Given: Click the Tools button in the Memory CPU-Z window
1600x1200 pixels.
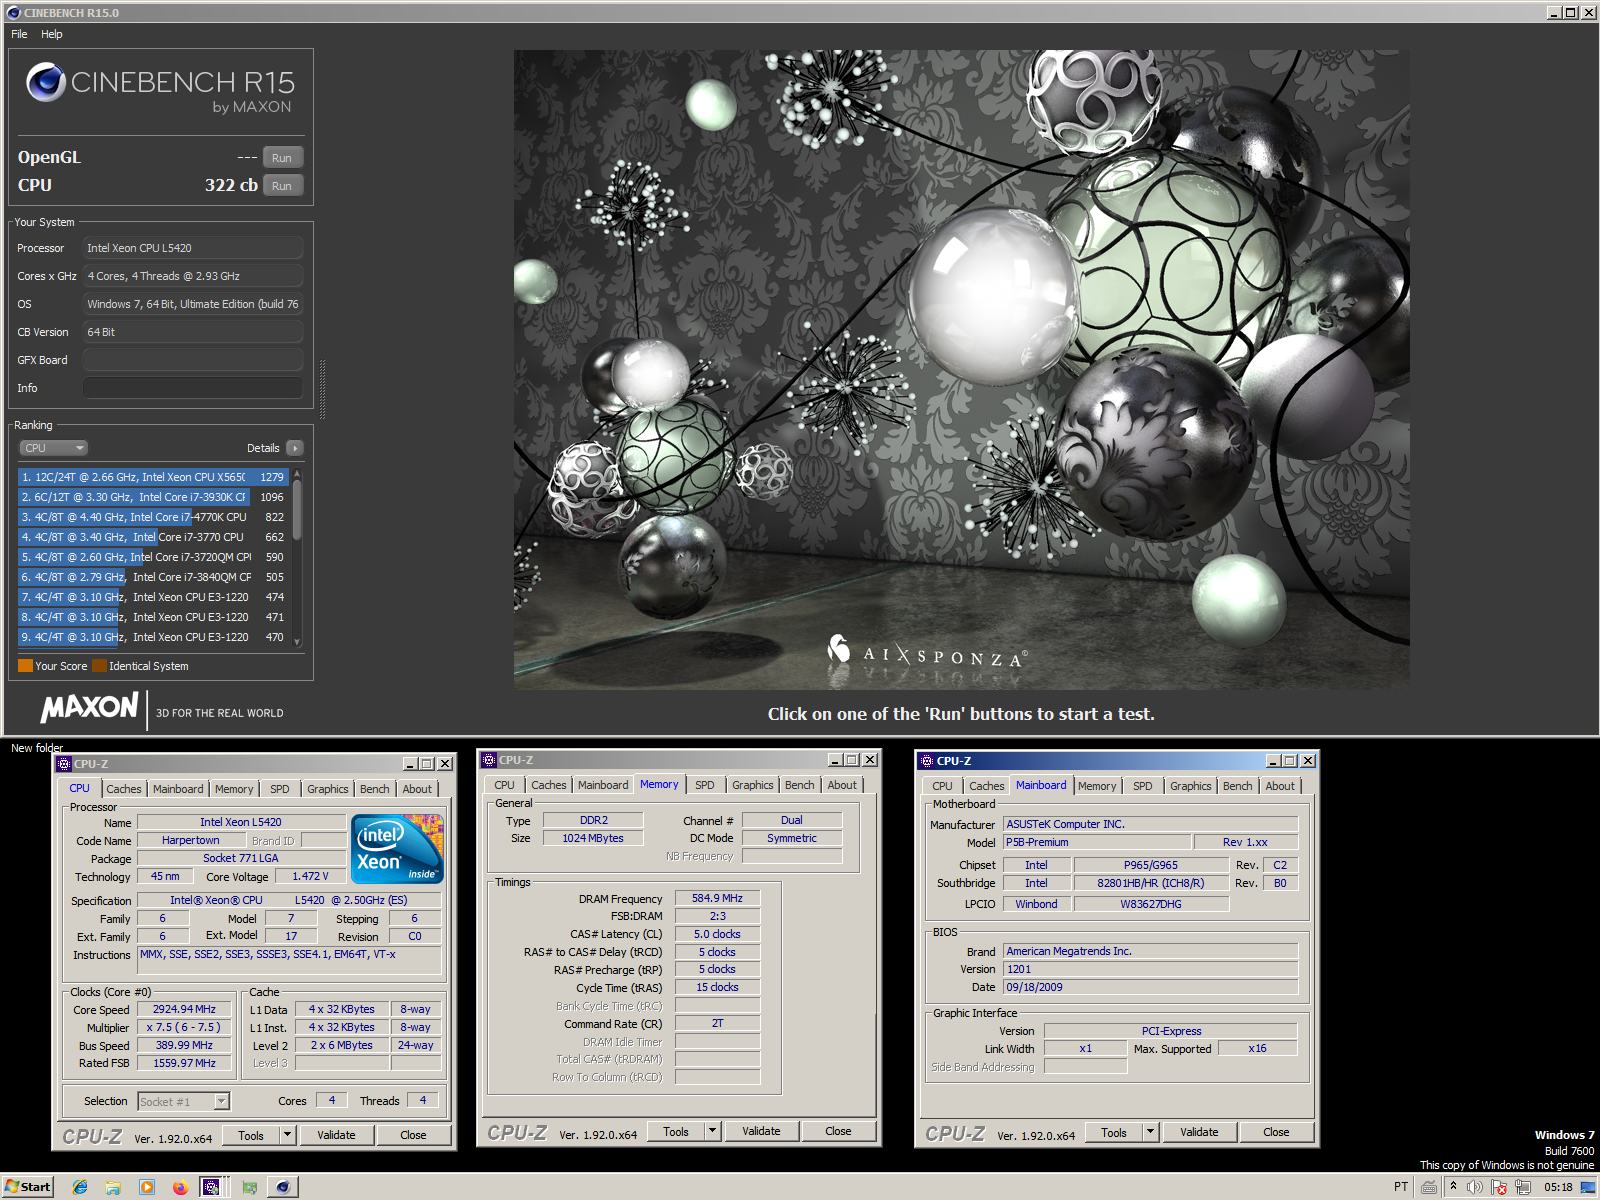Looking at the screenshot, I should pyautogui.click(x=676, y=1131).
